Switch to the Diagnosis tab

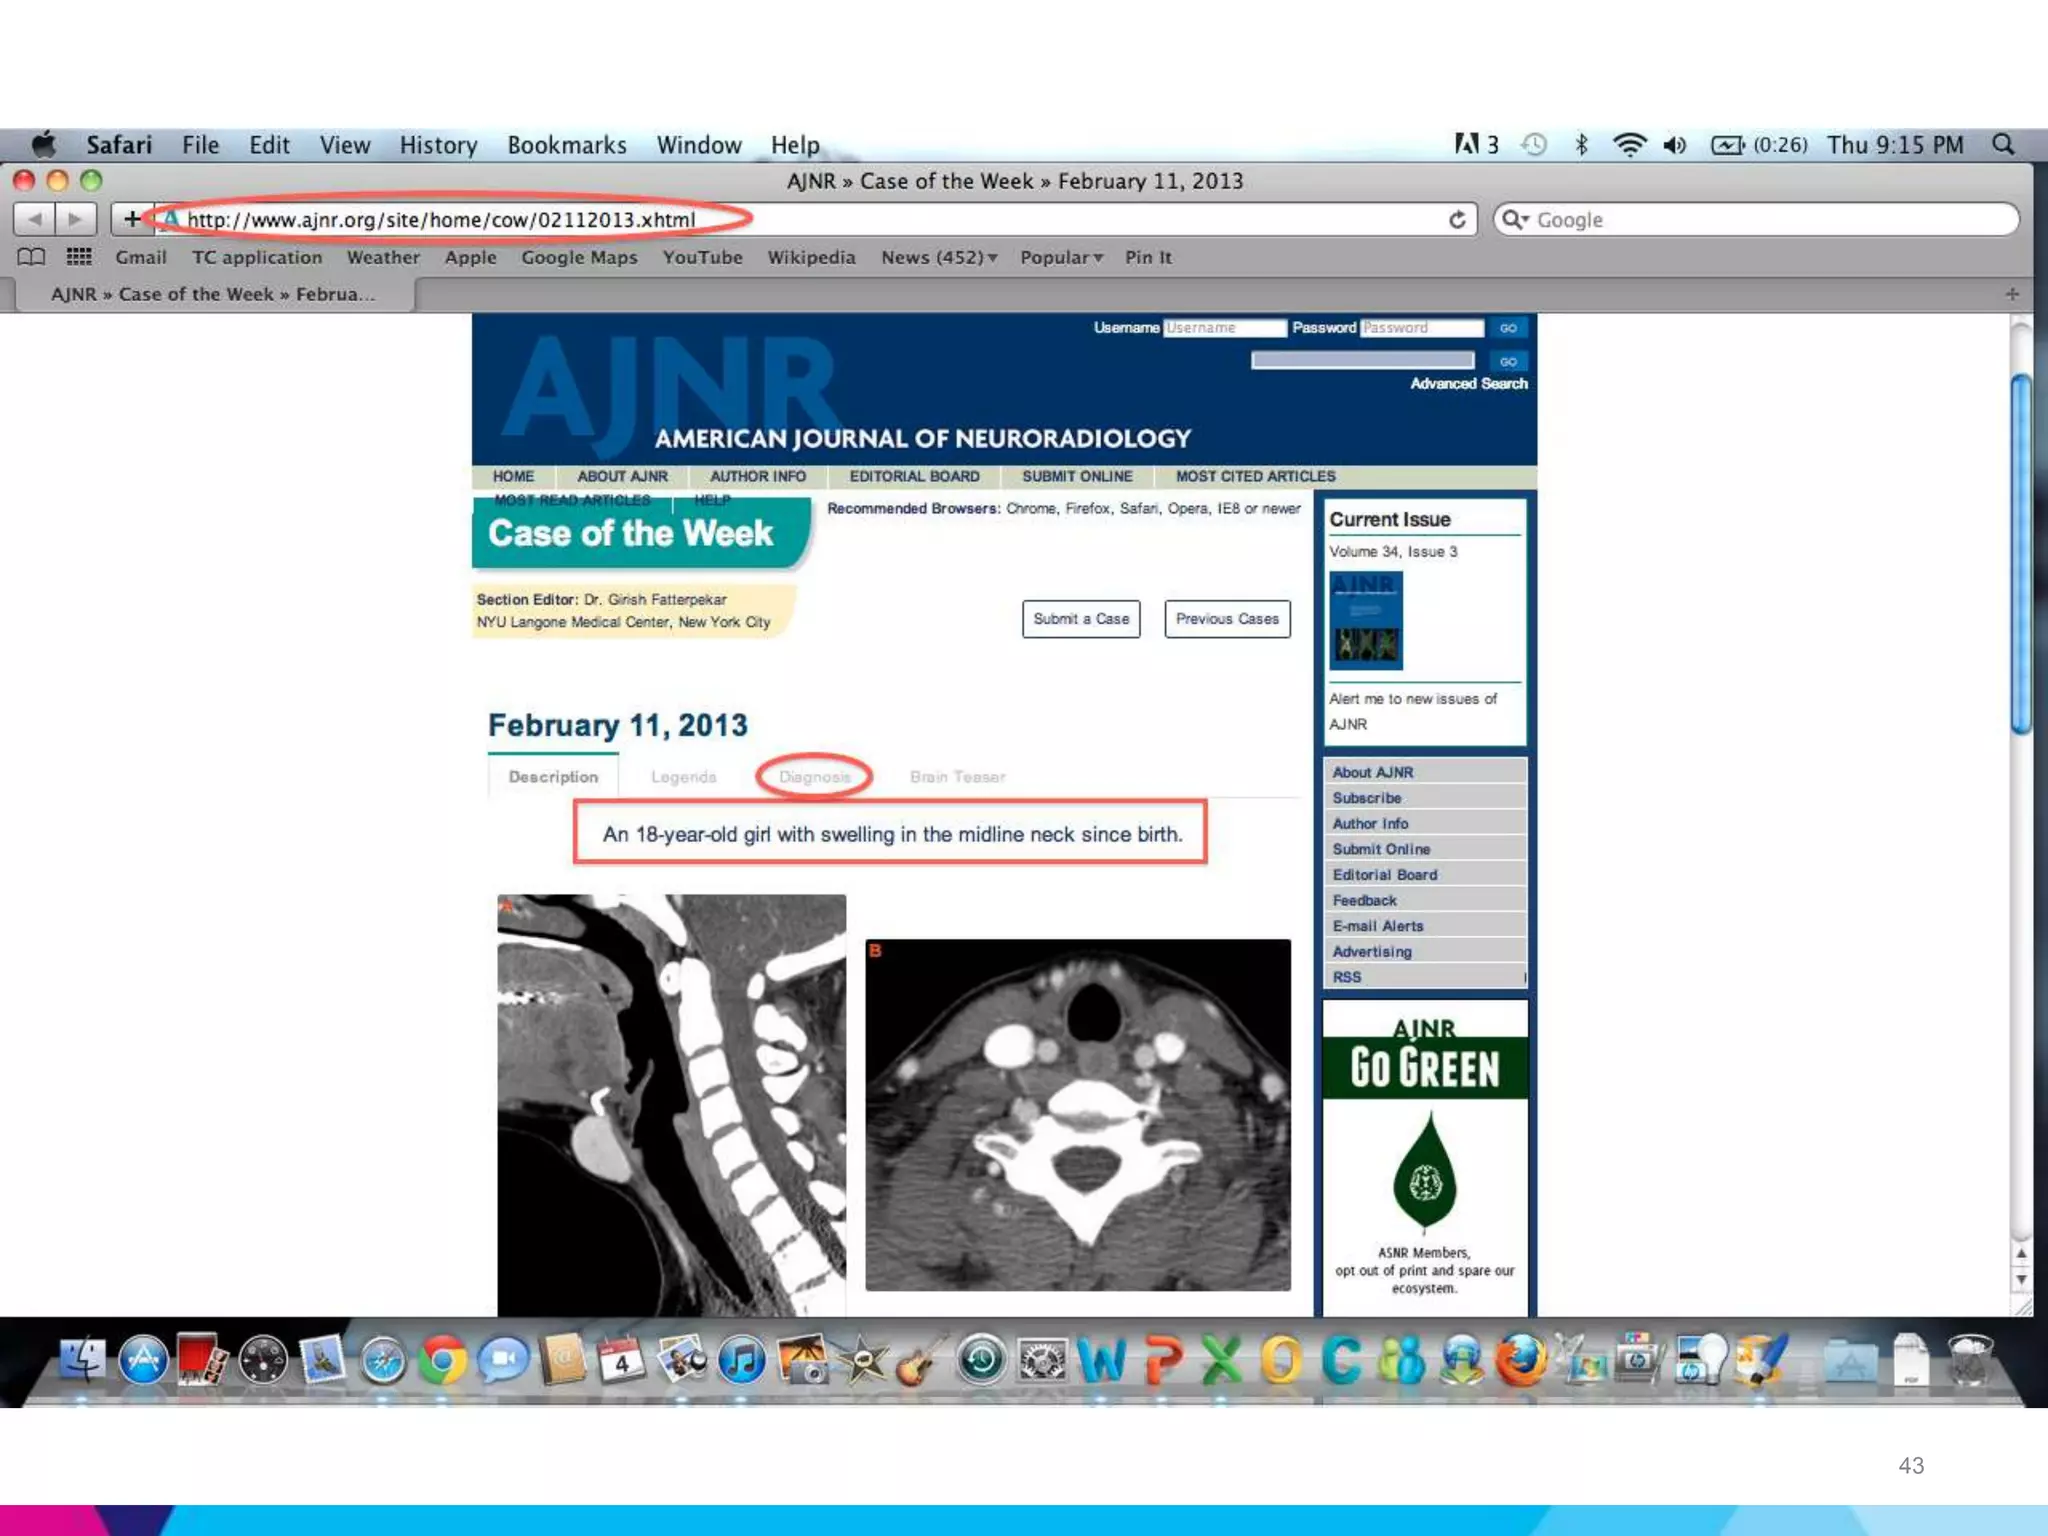coord(814,777)
